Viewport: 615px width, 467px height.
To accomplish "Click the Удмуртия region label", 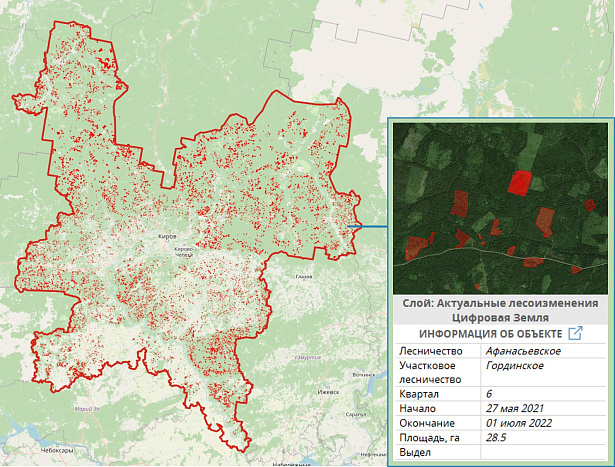I will click(308, 358).
